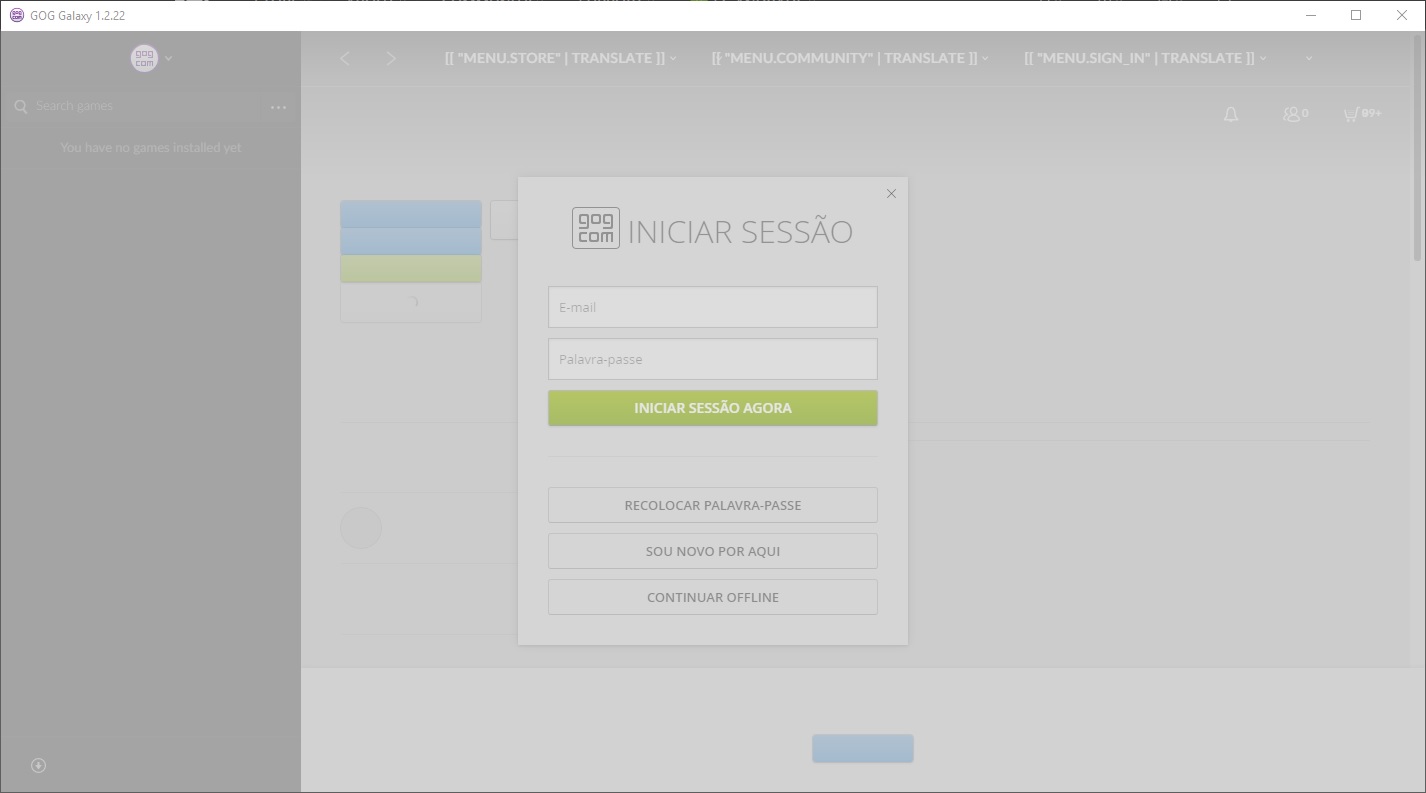Open the MENU.COMMUNITY menu
The image size is (1426, 793).
pos(850,58)
